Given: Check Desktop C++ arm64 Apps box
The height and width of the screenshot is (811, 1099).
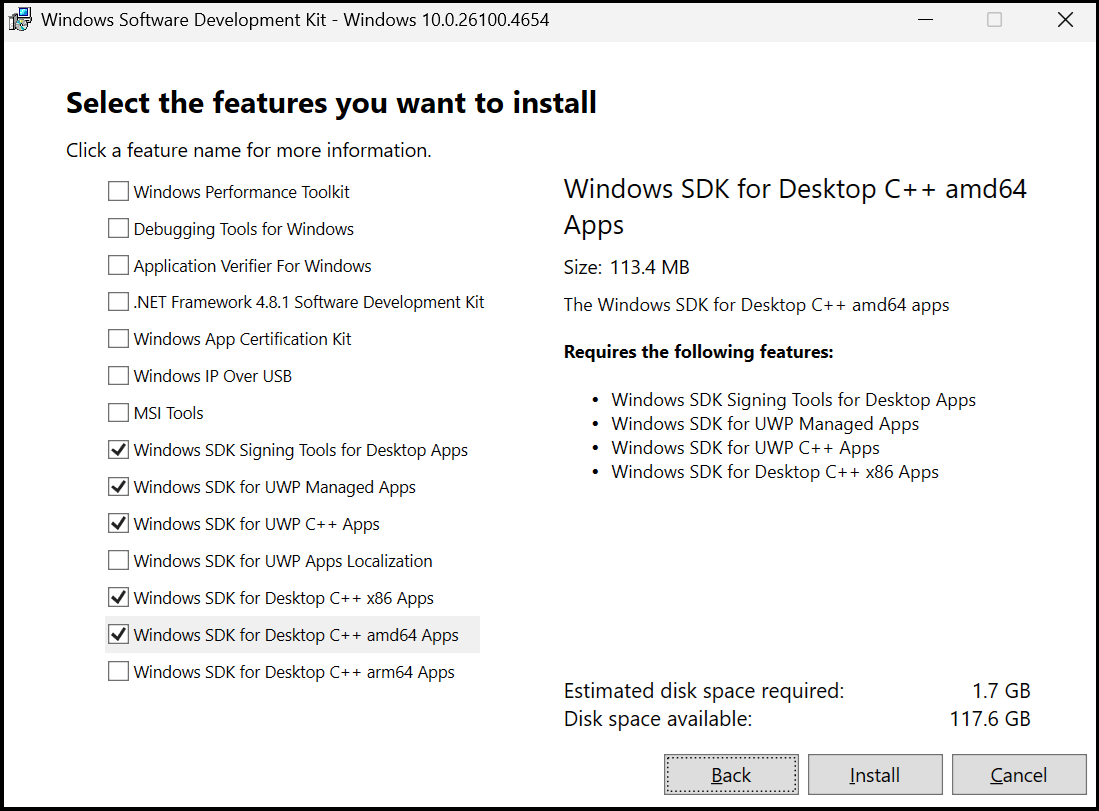Looking at the screenshot, I should coord(118,672).
